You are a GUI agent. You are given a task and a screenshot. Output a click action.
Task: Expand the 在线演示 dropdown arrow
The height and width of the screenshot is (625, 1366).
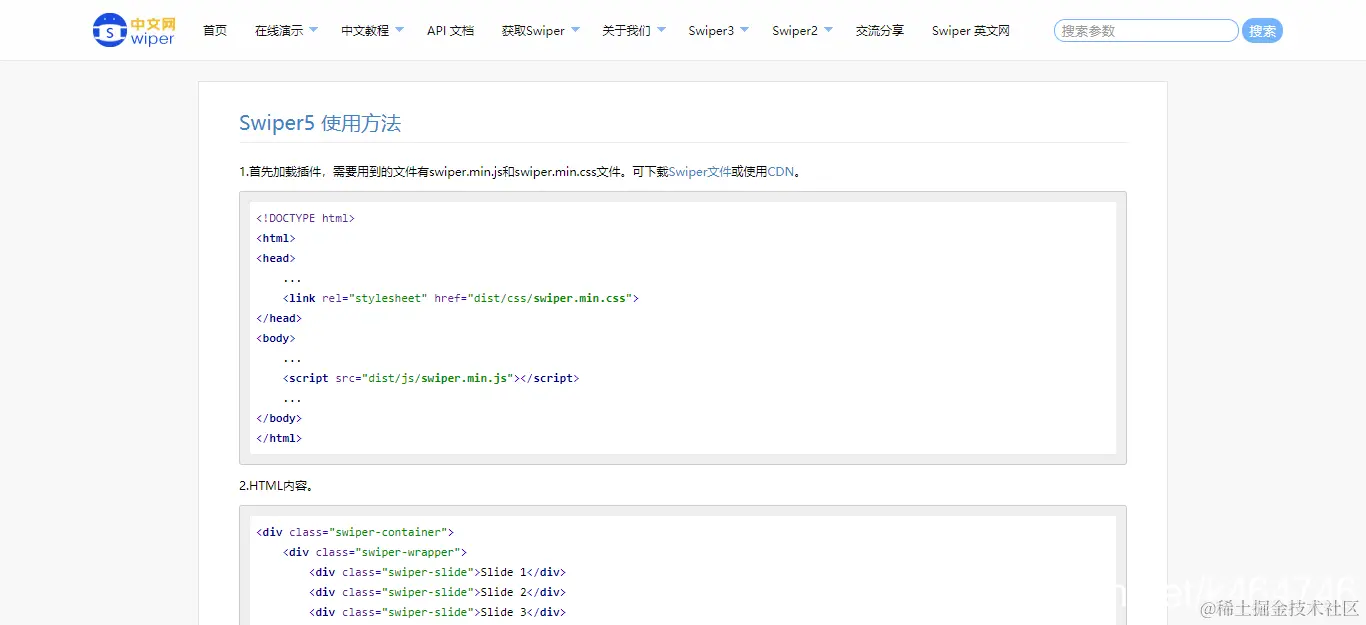pyautogui.click(x=313, y=30)
